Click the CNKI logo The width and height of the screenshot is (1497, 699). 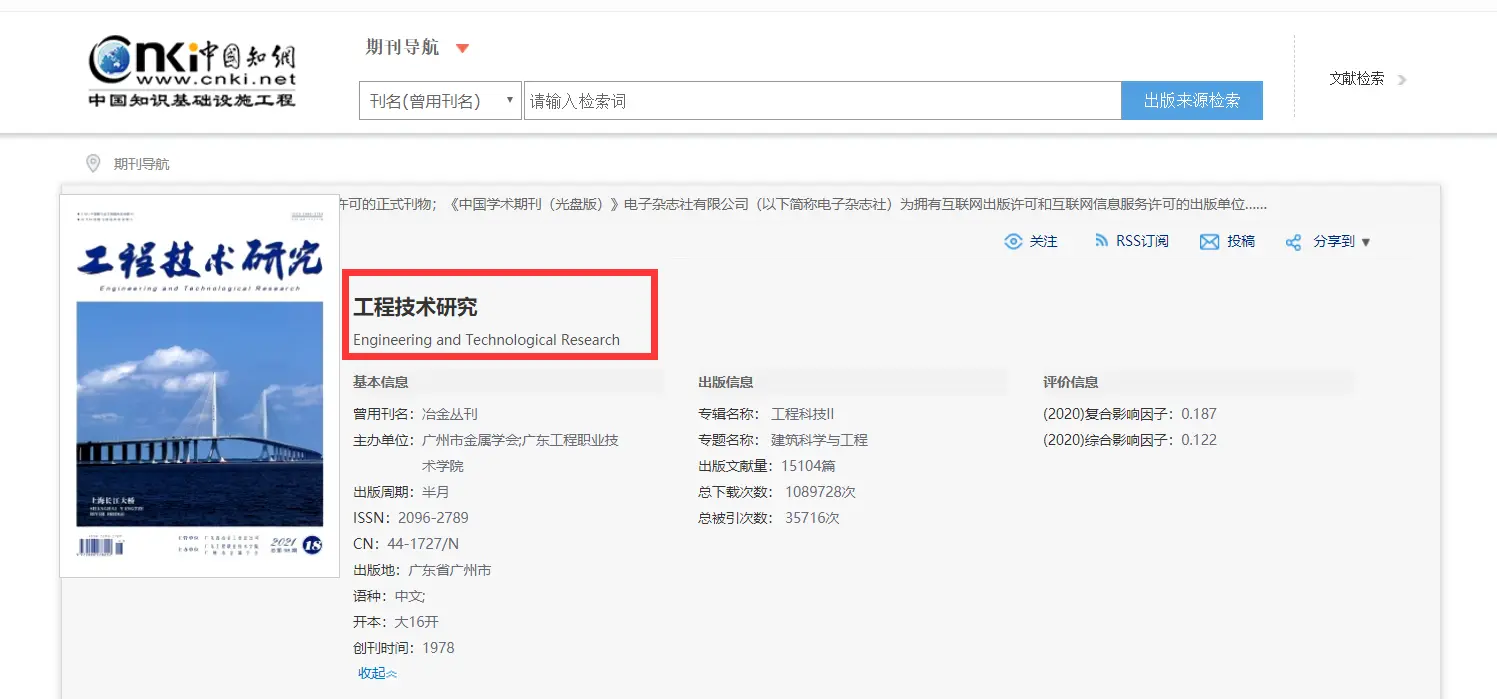tap(192, 71)
